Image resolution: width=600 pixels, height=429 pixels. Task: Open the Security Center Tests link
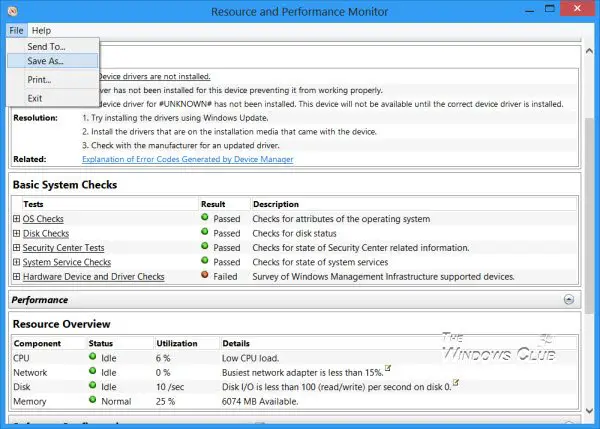click(x=63, y=248)
